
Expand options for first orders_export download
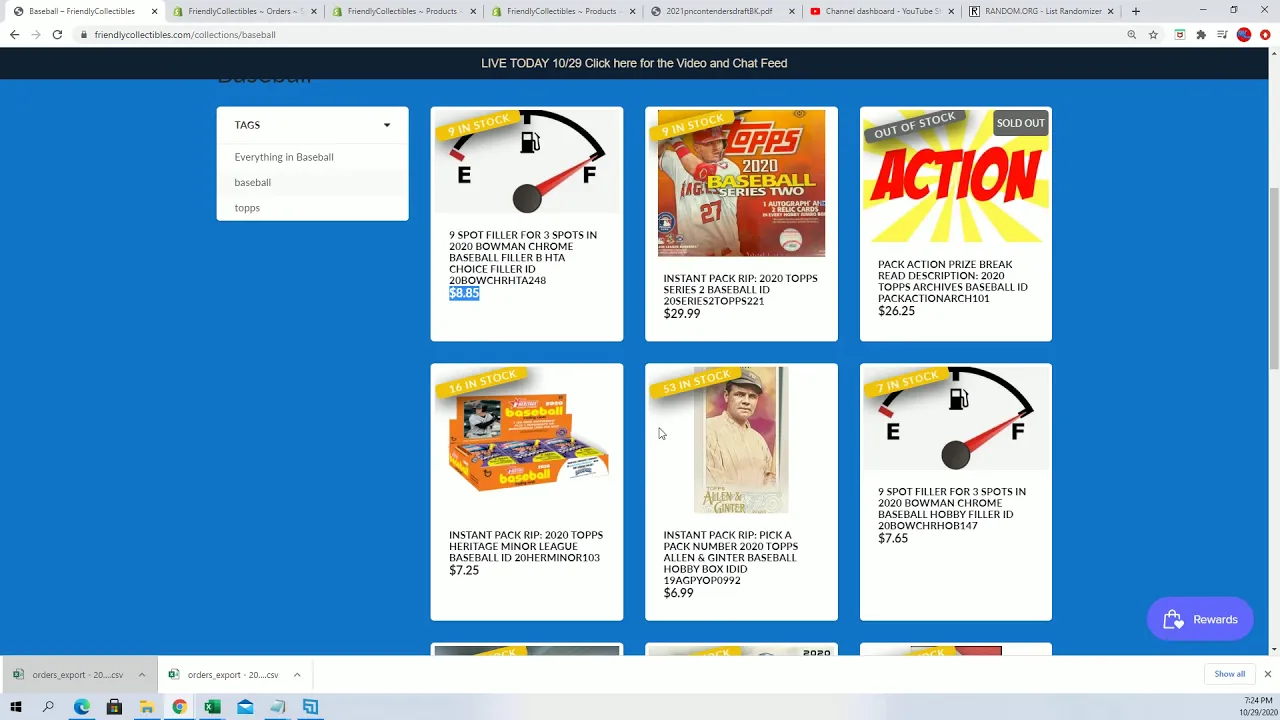coord(141,674)
